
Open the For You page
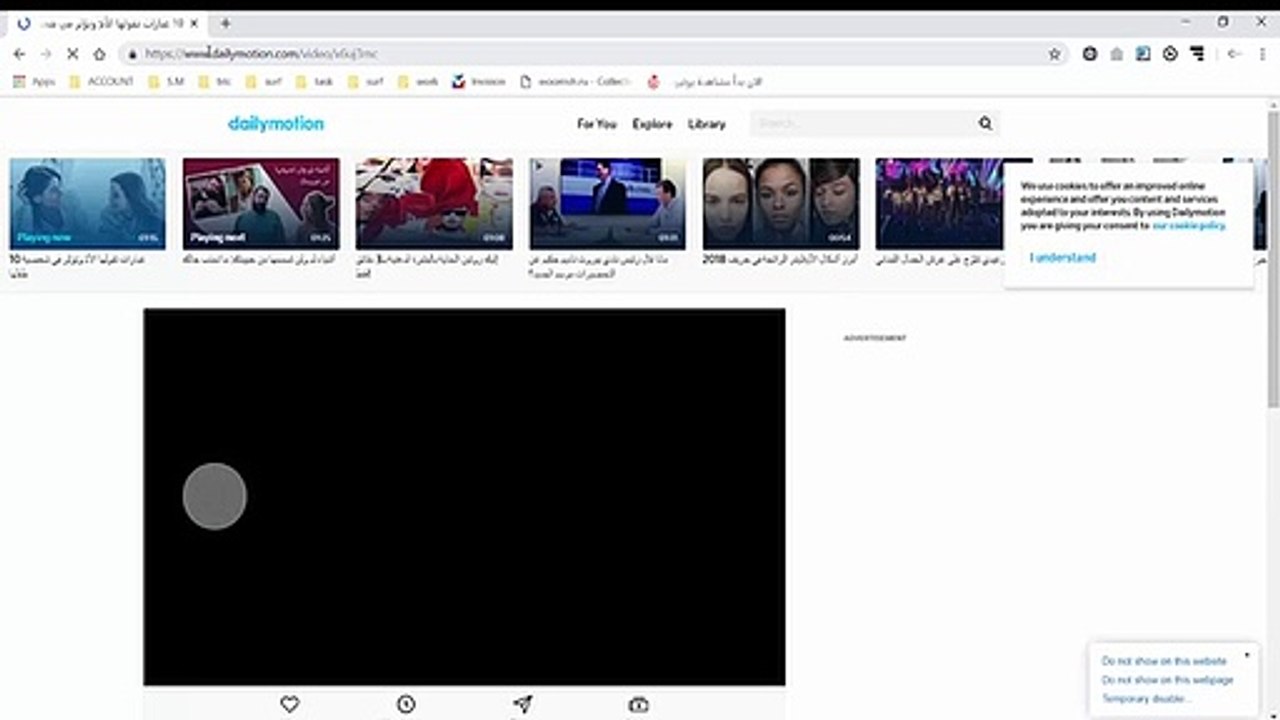point(597,124)
